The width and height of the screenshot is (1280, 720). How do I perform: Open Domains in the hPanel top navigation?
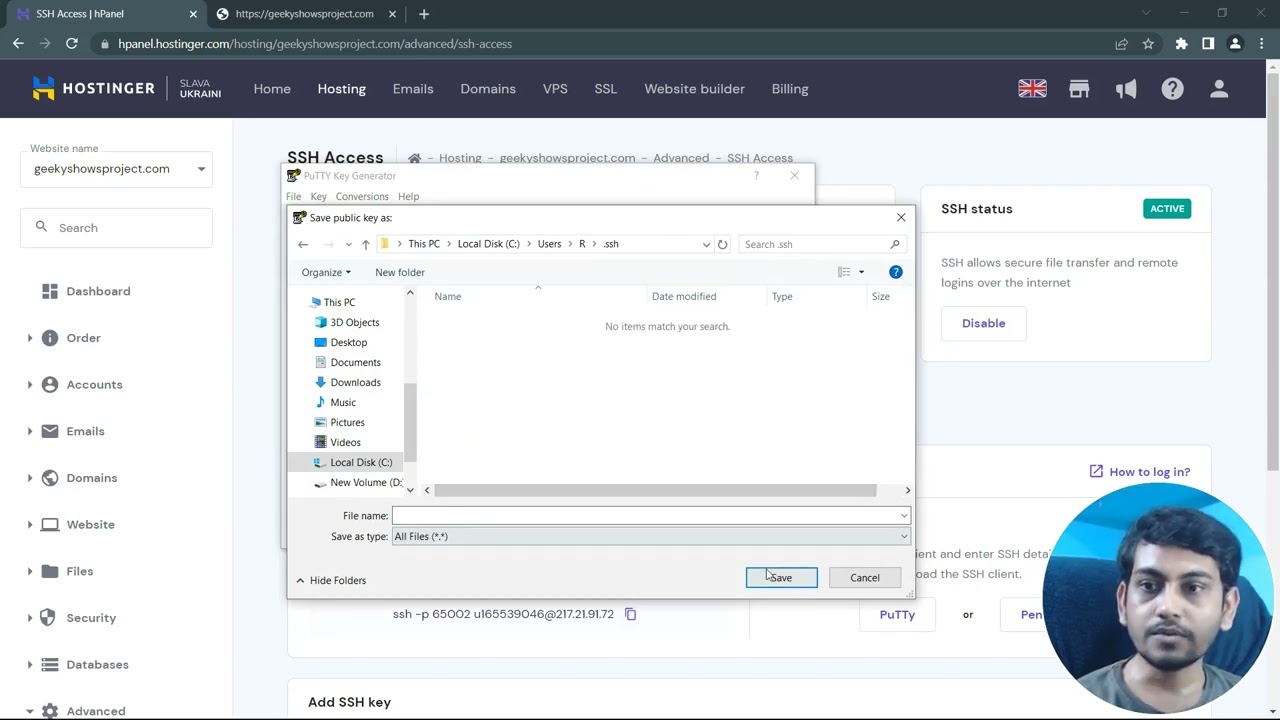pos(488,89)
